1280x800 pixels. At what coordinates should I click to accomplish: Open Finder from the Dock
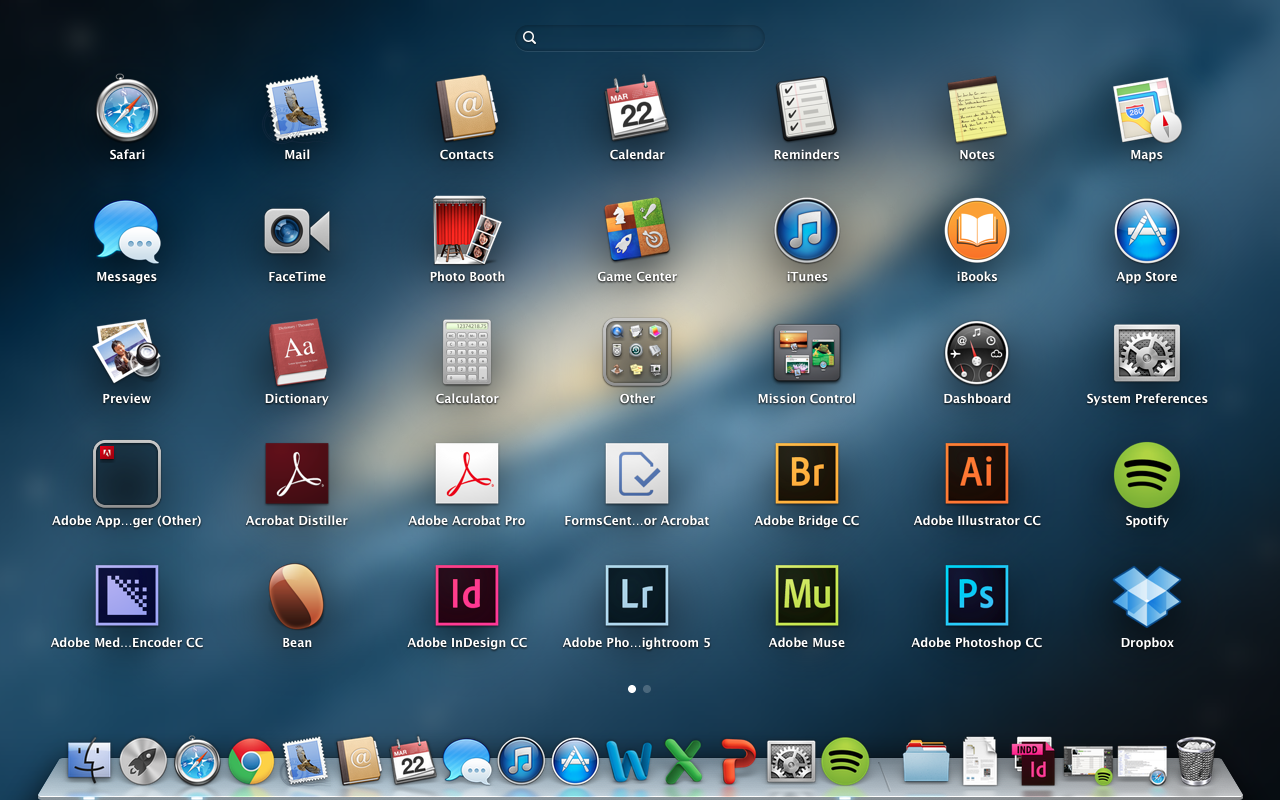(89, 762)
